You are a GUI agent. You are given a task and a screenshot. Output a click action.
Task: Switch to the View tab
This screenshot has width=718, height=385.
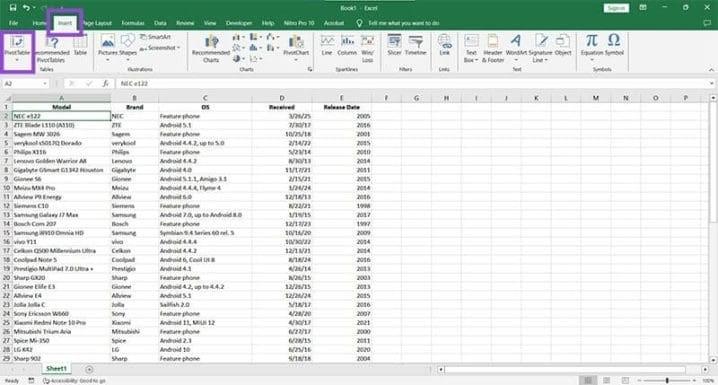[x=210, y=23]
